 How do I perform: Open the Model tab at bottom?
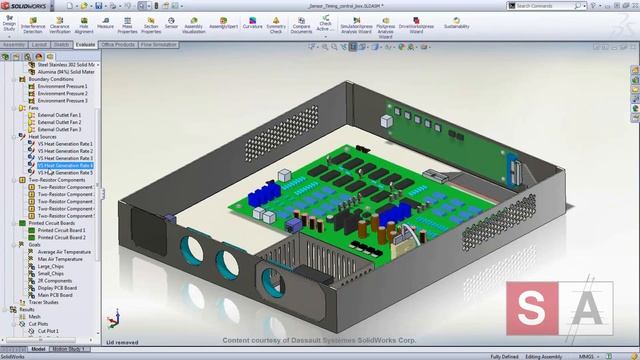point(38,349)
